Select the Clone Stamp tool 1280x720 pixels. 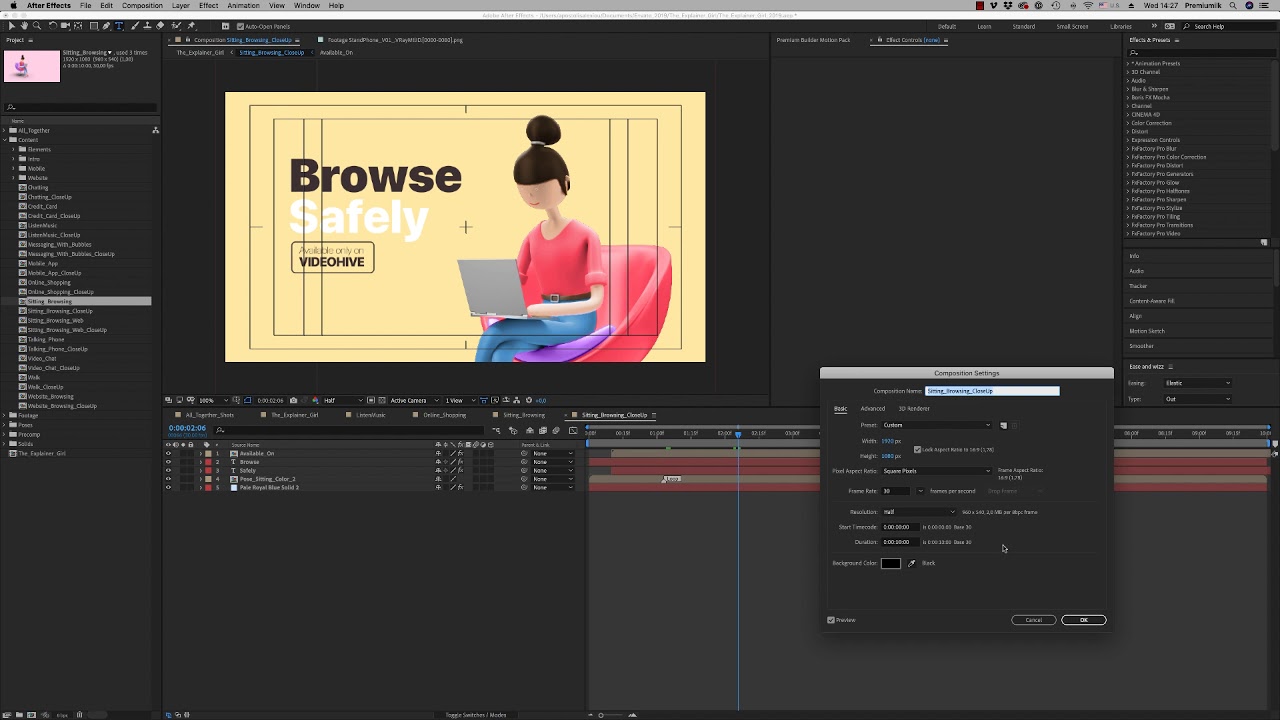point(147,26)
